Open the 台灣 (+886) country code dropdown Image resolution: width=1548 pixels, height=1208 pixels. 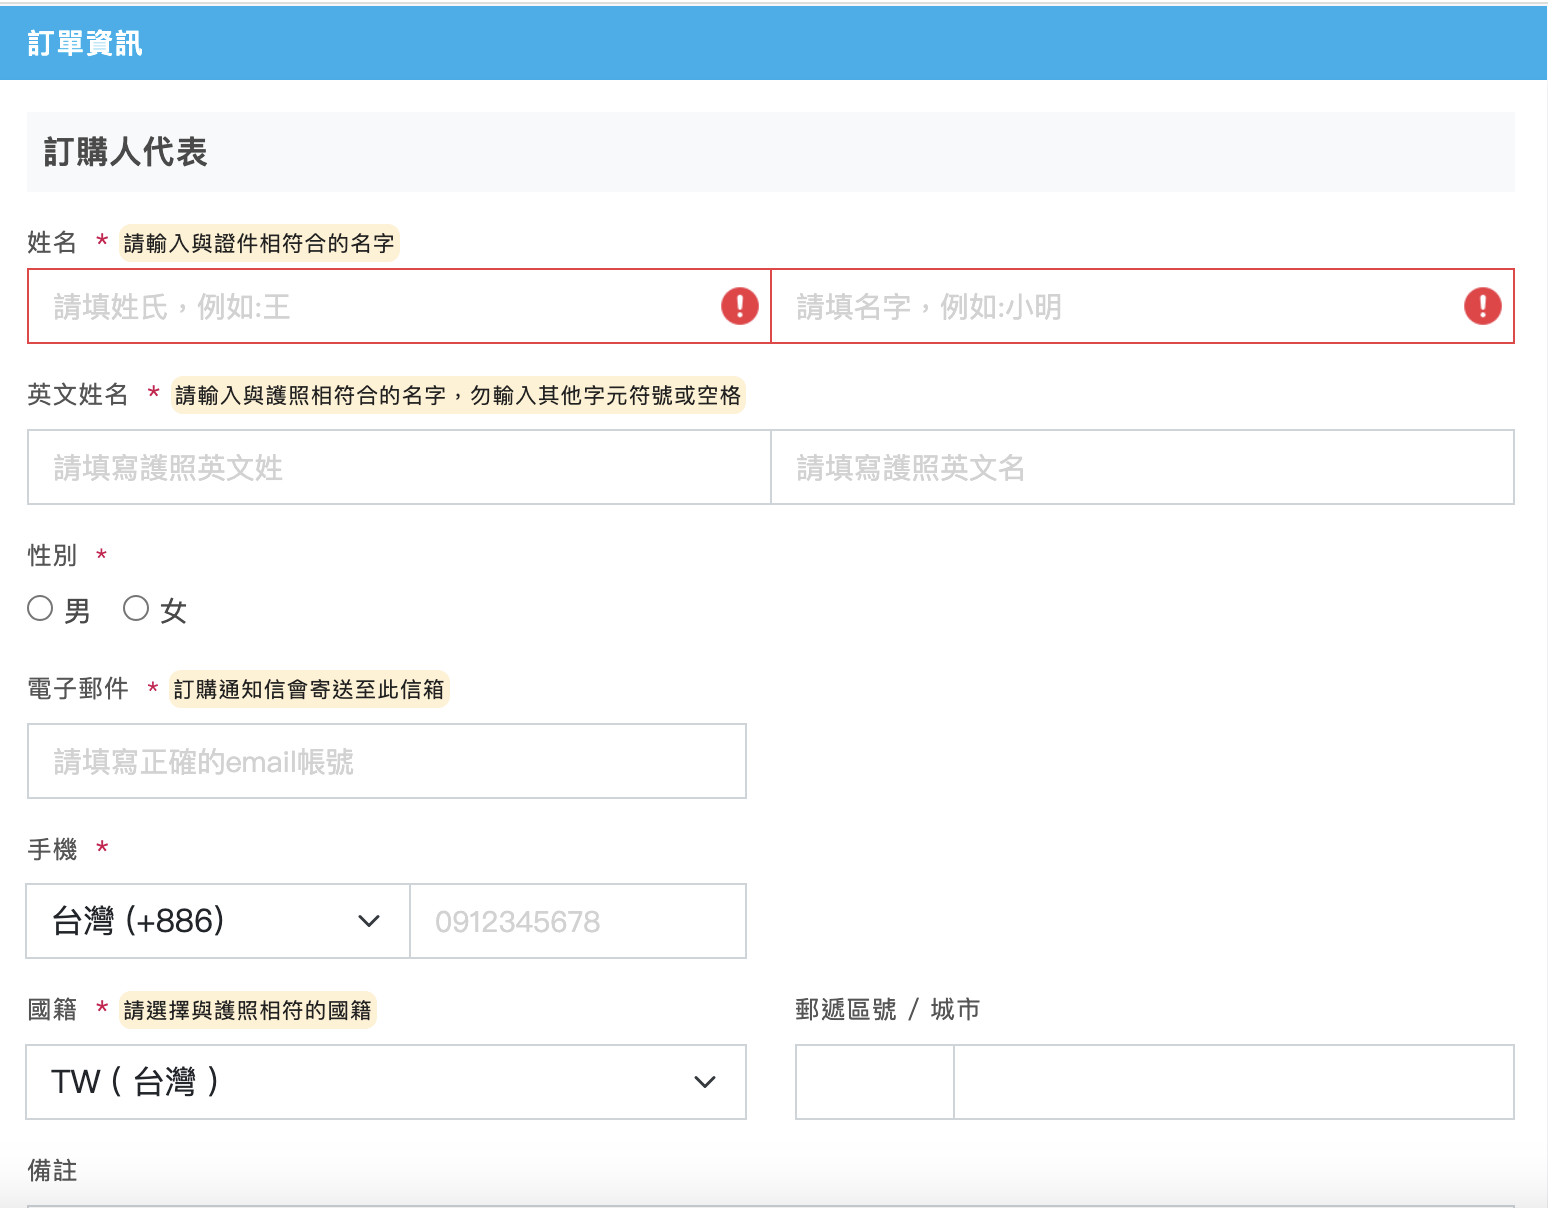(218, 921)
